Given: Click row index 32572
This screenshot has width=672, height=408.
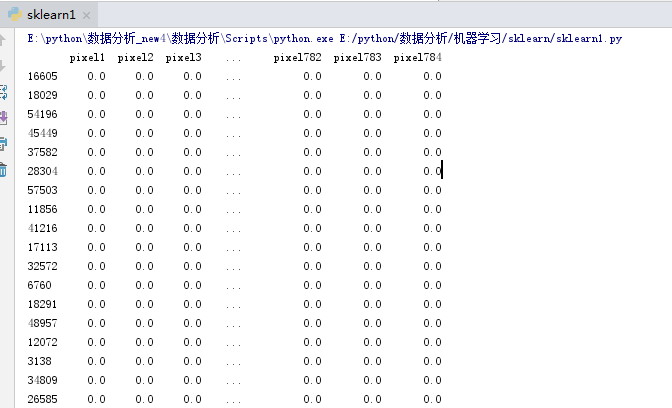Looking at the screenshot, I should coord(42,266).
